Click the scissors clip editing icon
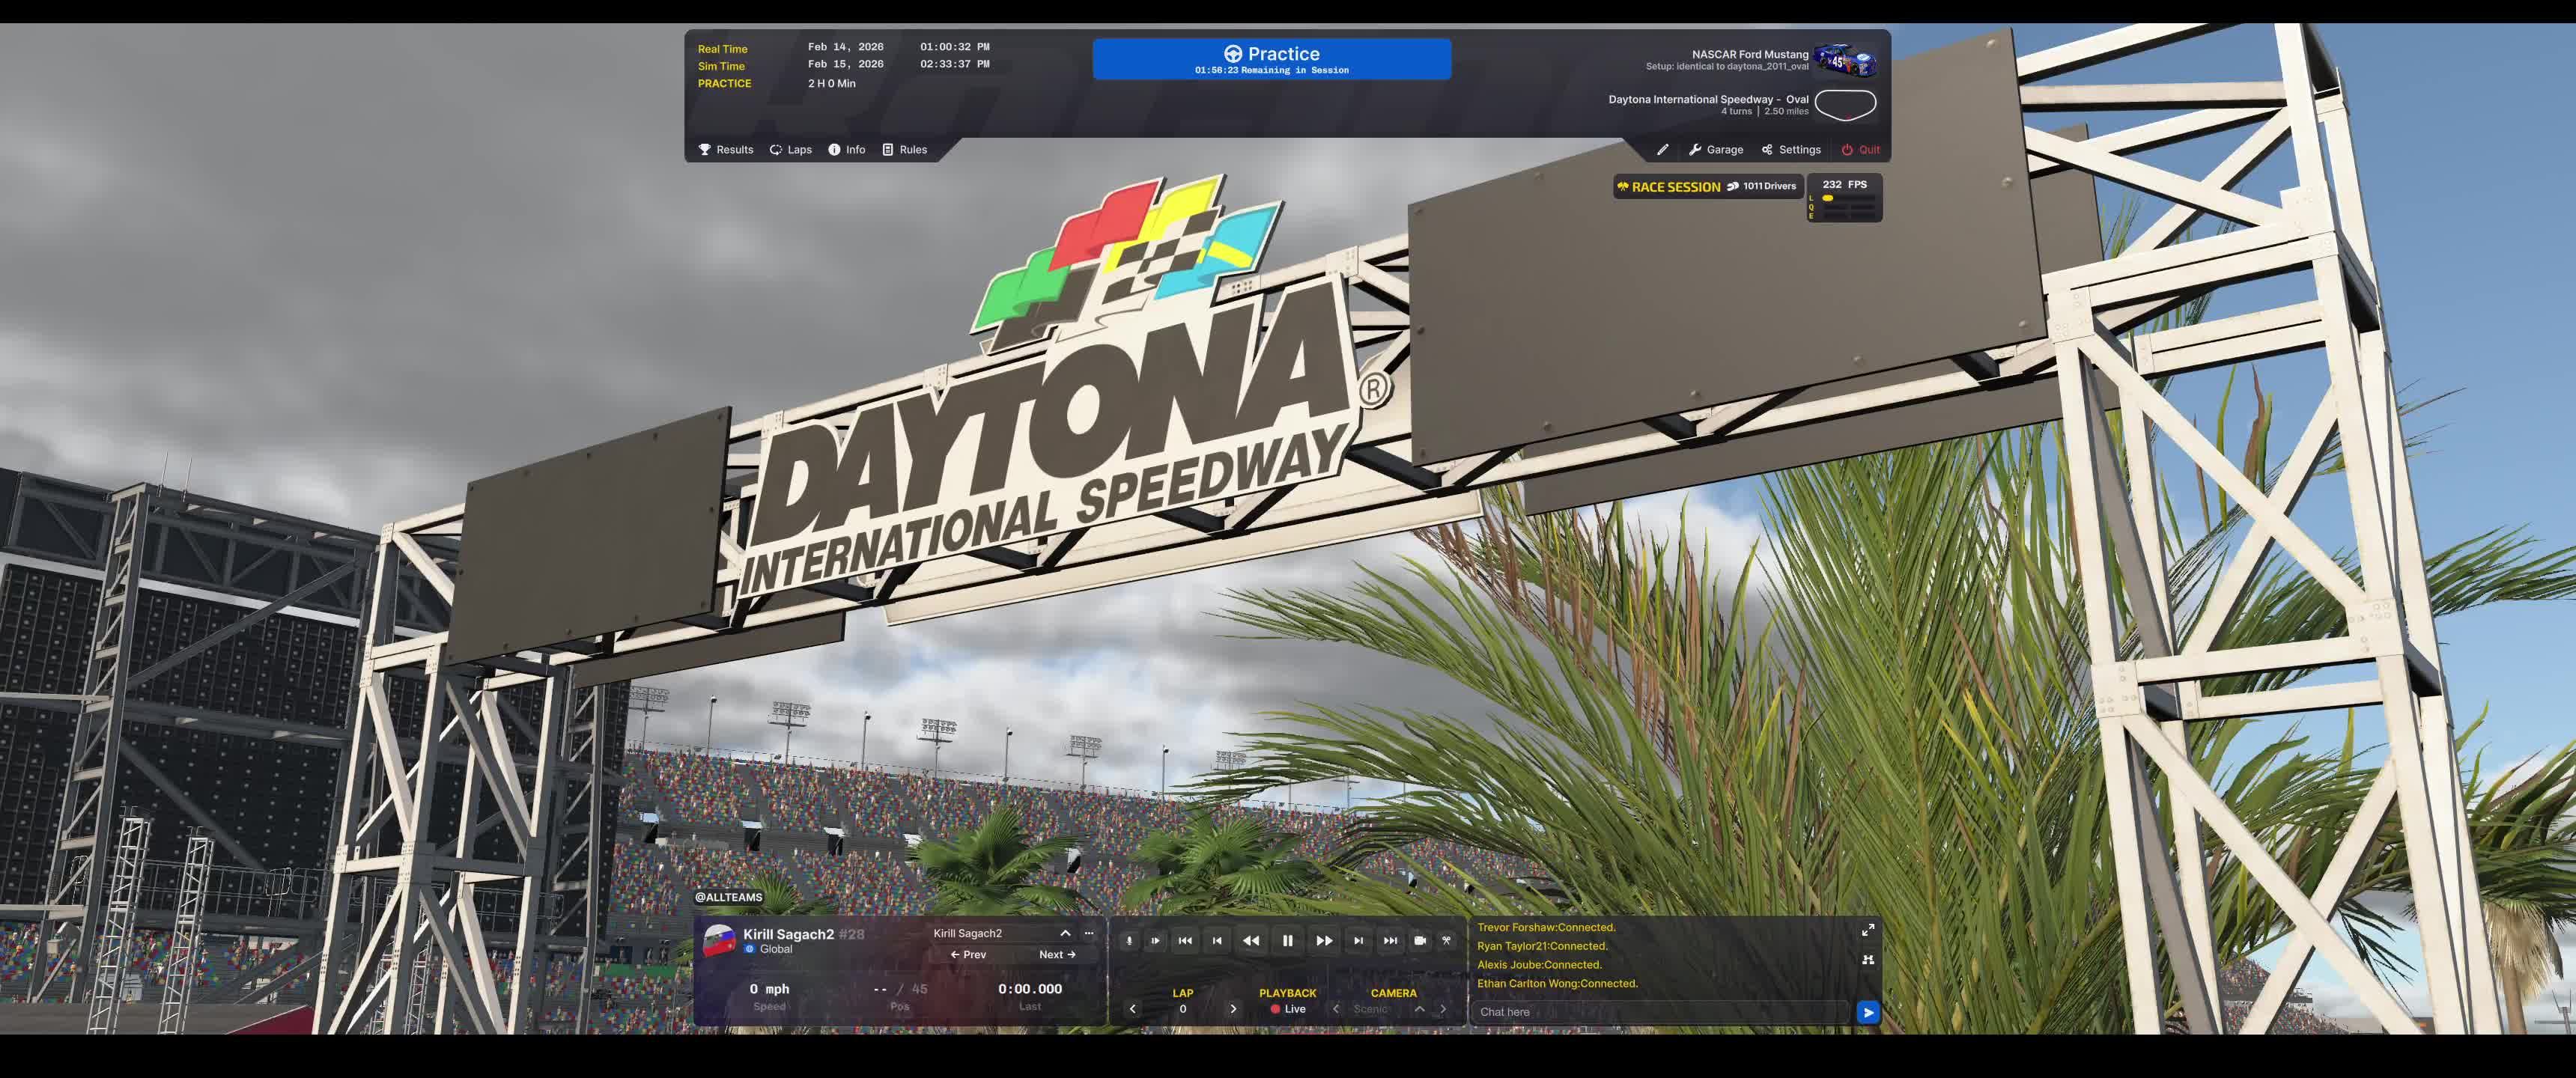This screenshot has width=2576, height=1078. click(1446, 940)
